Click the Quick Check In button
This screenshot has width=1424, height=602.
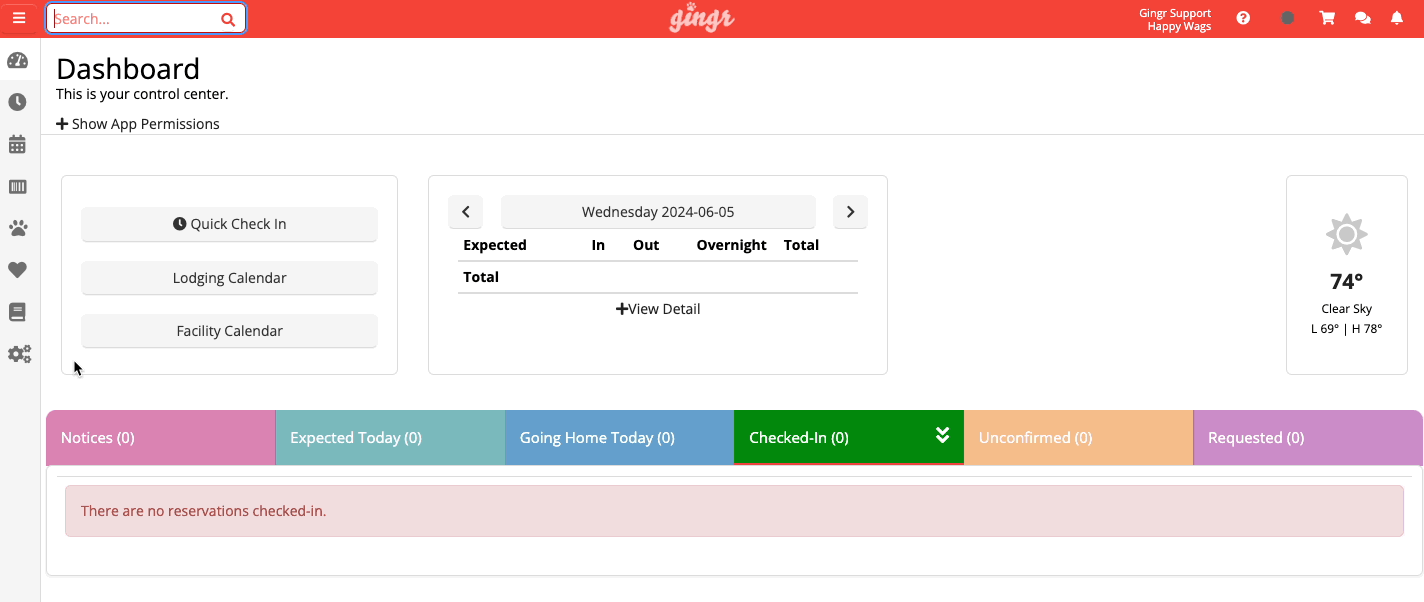point(229,224)
